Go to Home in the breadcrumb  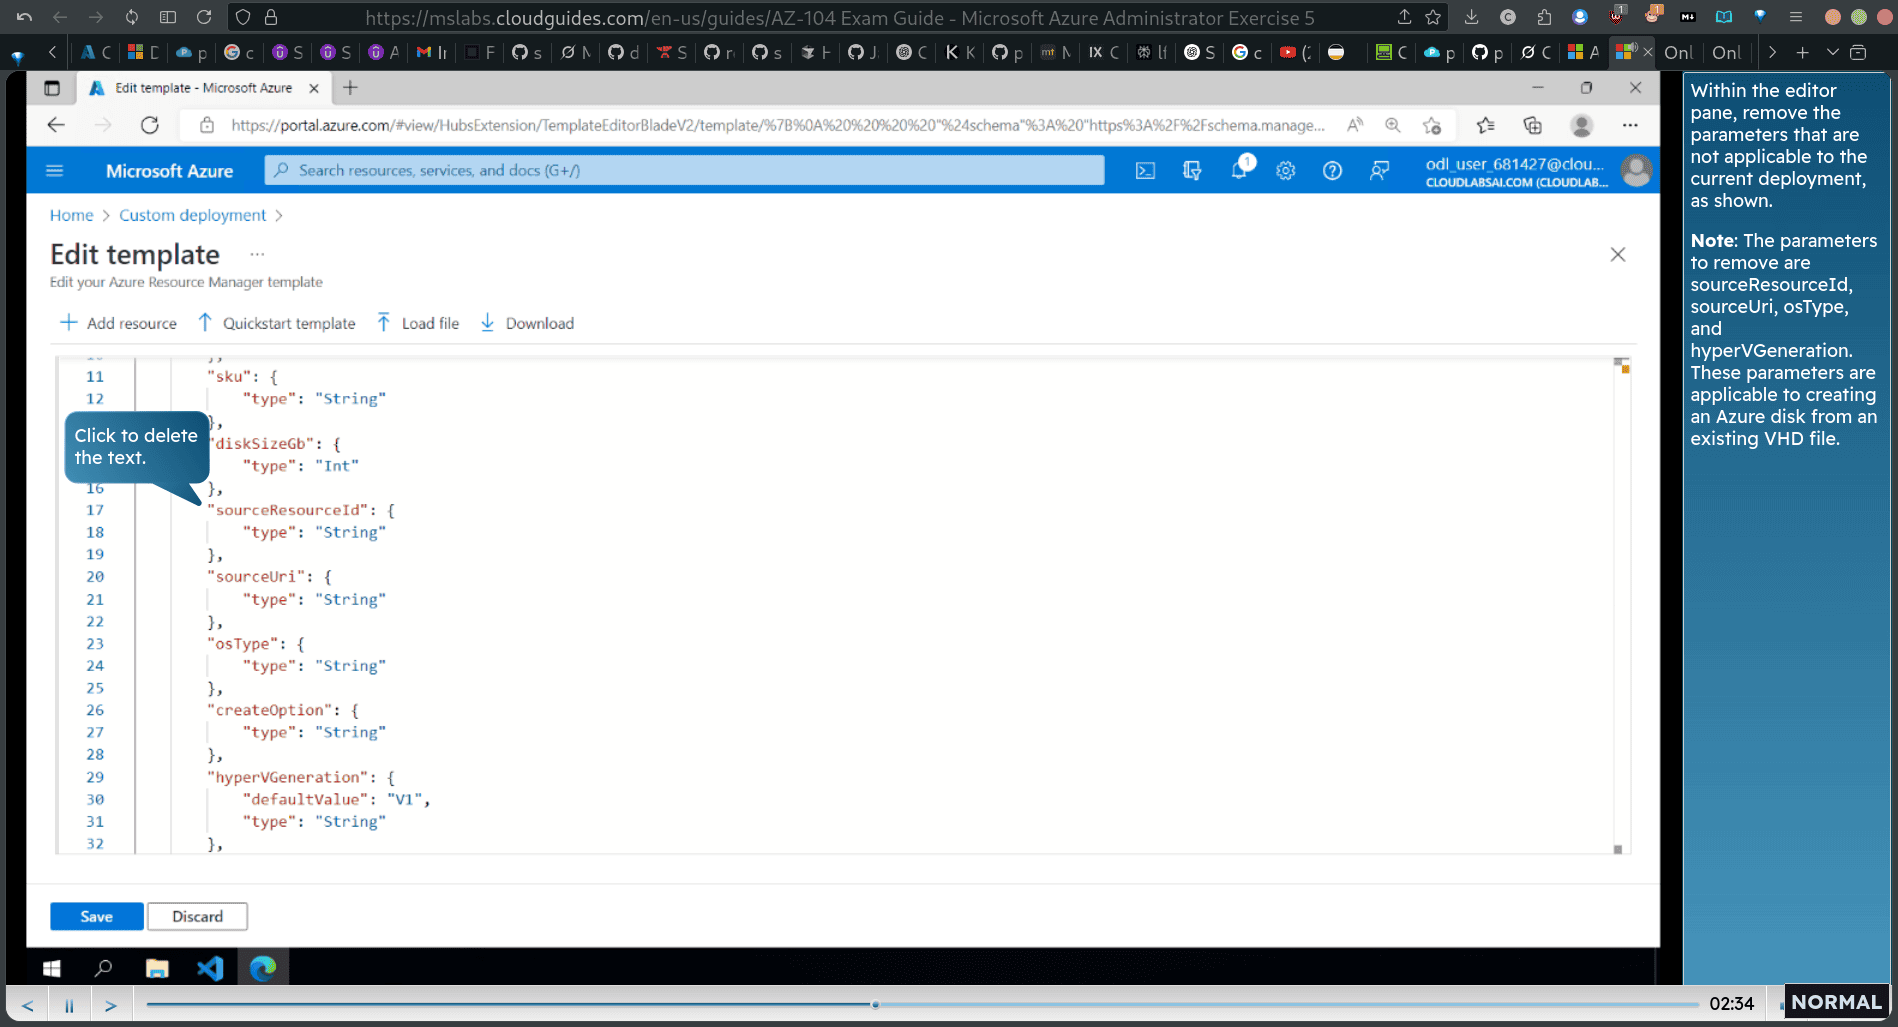point(71,215)
